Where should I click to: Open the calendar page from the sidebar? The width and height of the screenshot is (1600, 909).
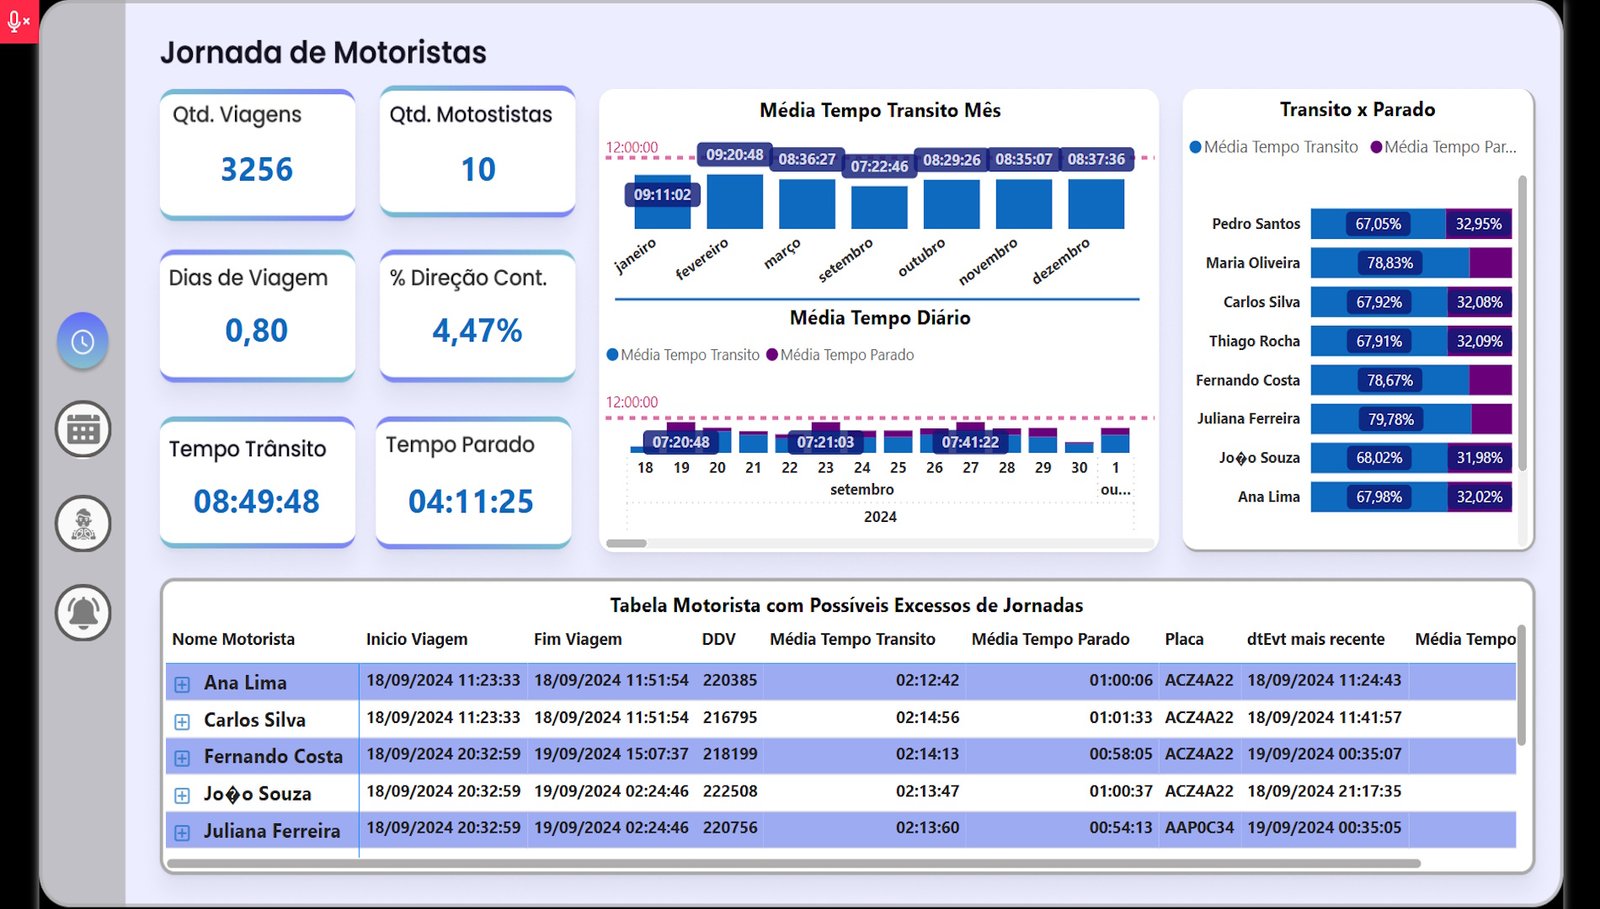point(82,429)
